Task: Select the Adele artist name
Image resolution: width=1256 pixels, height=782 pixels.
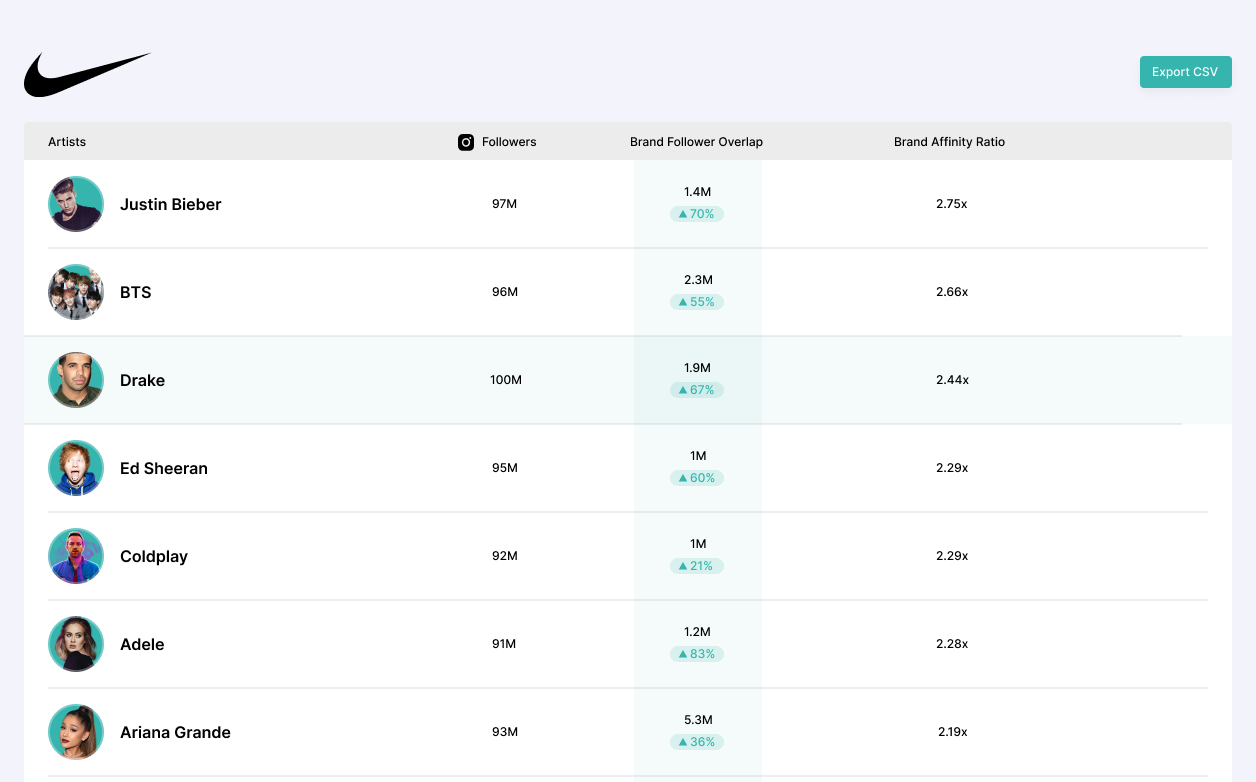Action: click(x=142, y=644)
